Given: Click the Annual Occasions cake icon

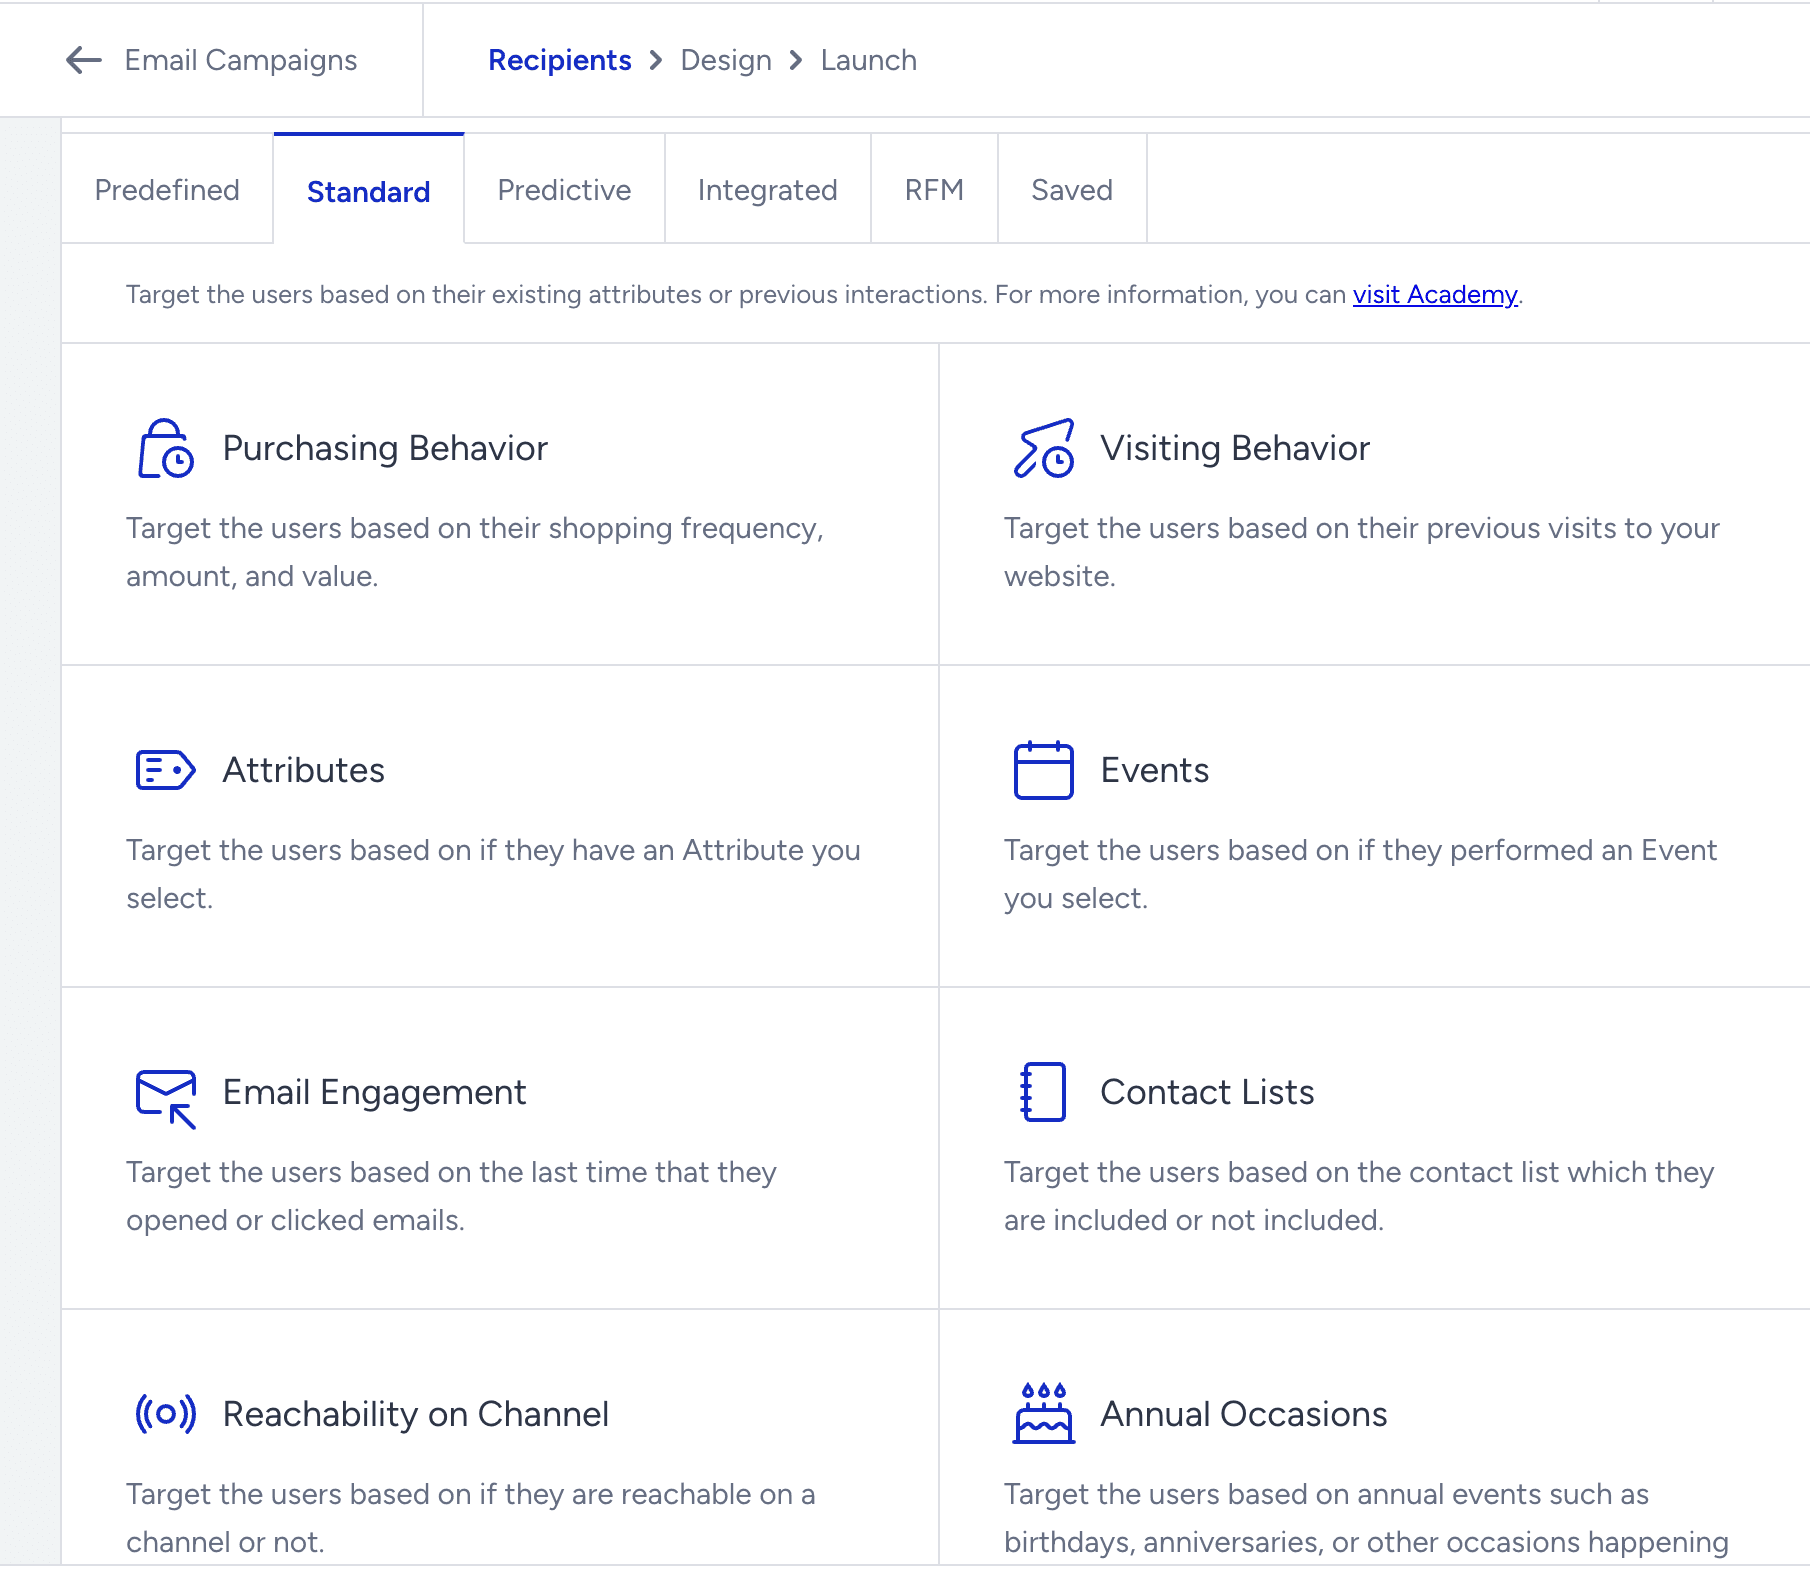Looking at the screenshot, I should coord(1043,1414).
